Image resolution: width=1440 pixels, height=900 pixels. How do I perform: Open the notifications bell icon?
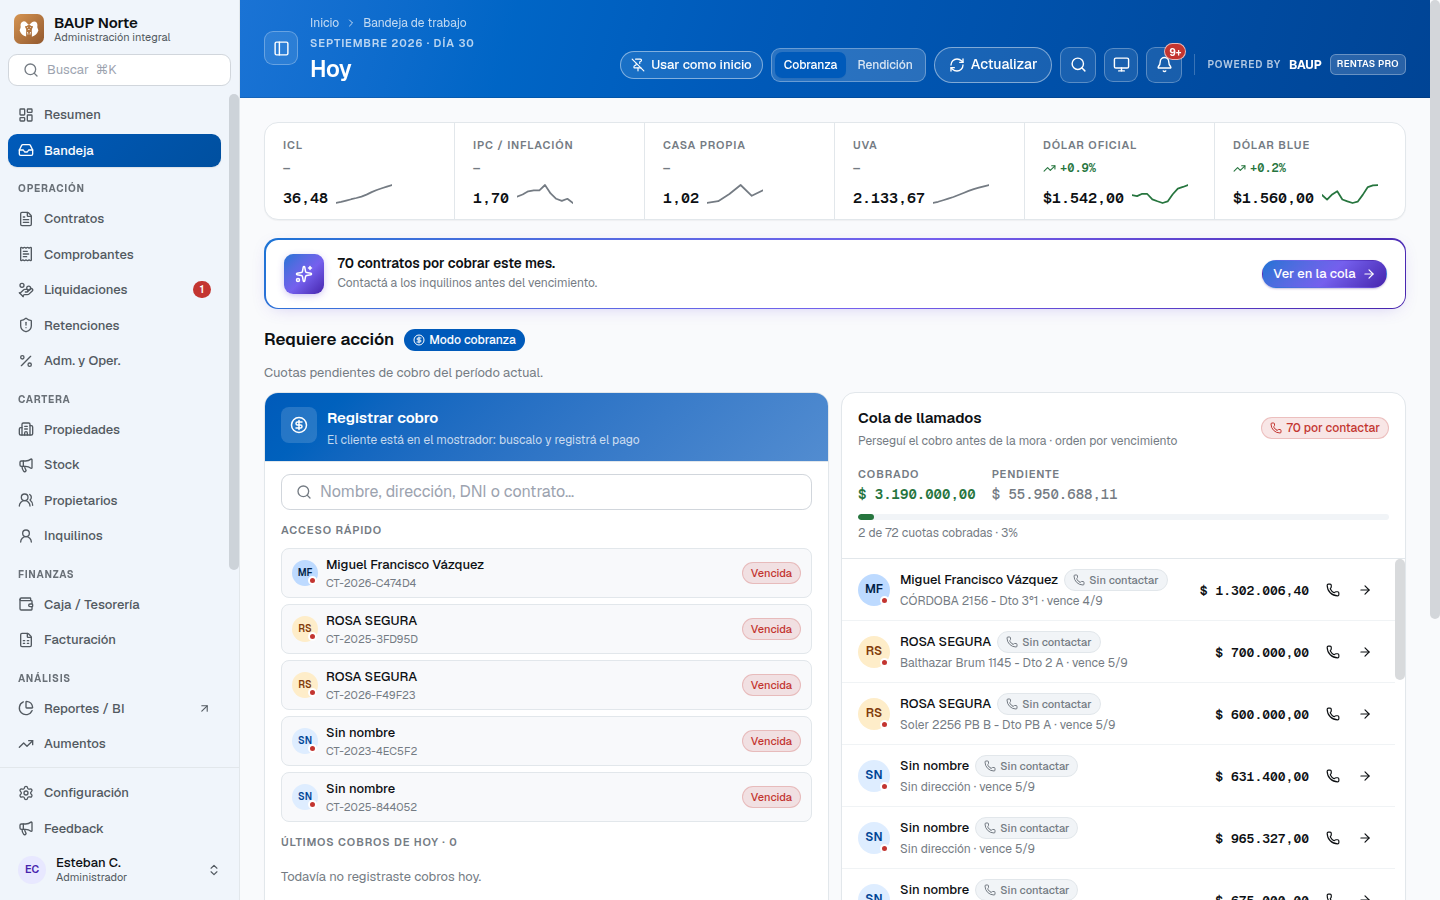pos(1164,65)
